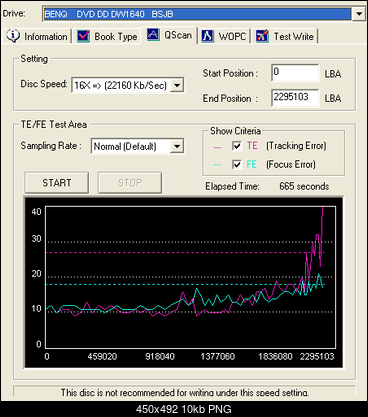Click the disabled STOP button

coord(130,183)
